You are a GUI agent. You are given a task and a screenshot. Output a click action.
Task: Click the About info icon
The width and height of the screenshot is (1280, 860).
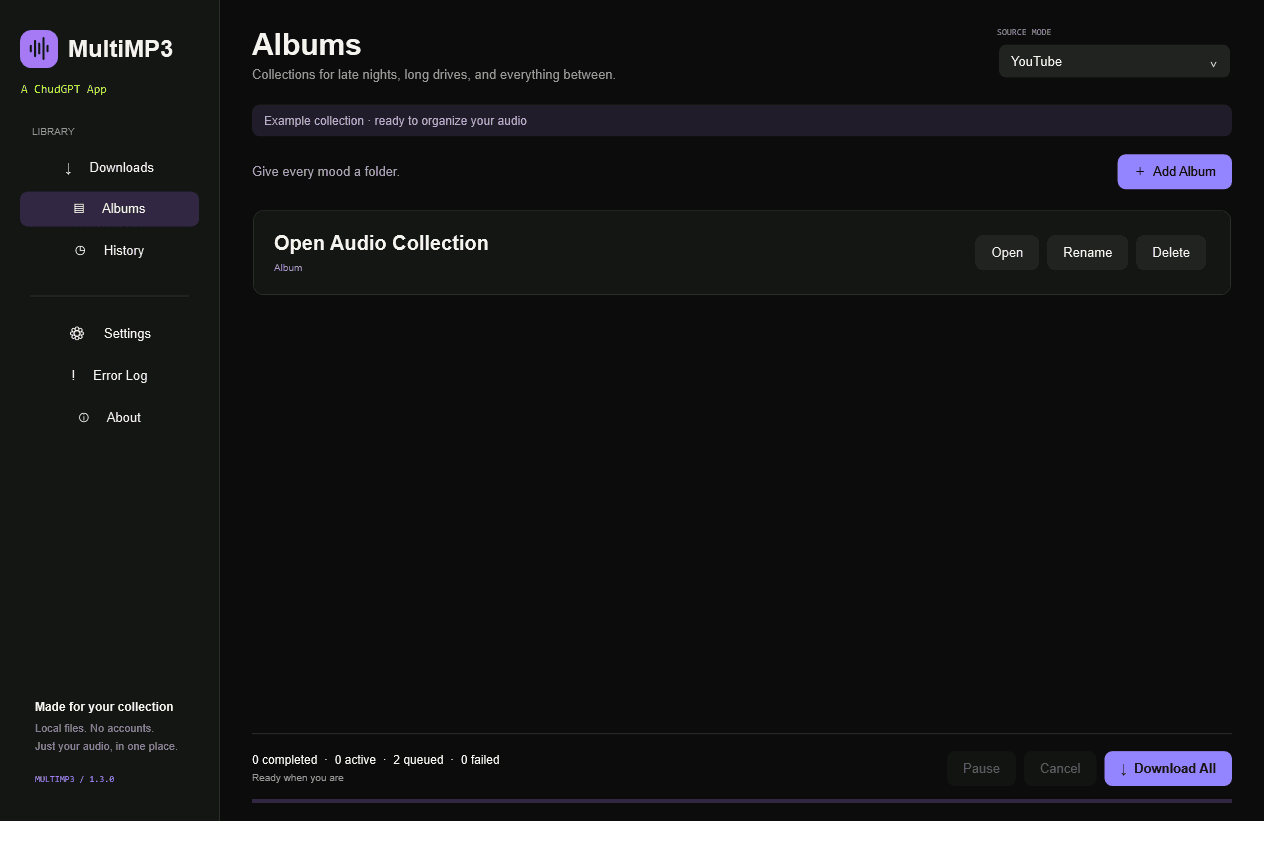point(84,418)
